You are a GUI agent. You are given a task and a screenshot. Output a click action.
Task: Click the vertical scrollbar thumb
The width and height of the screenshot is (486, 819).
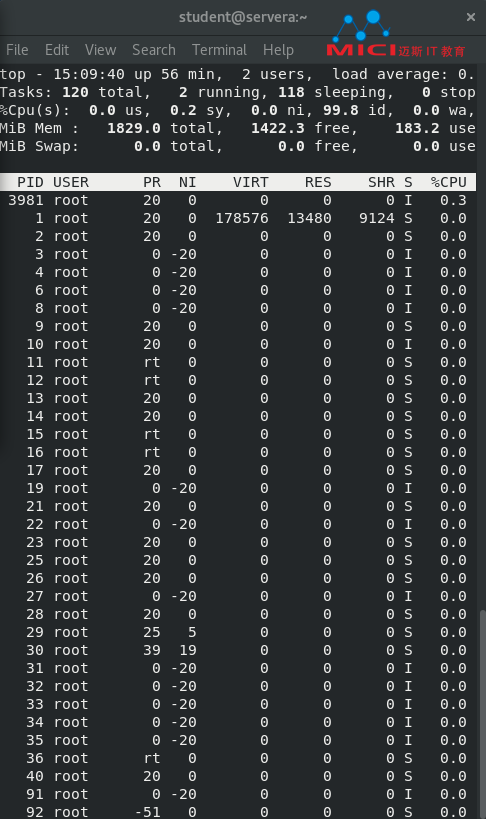coord(481,713)
